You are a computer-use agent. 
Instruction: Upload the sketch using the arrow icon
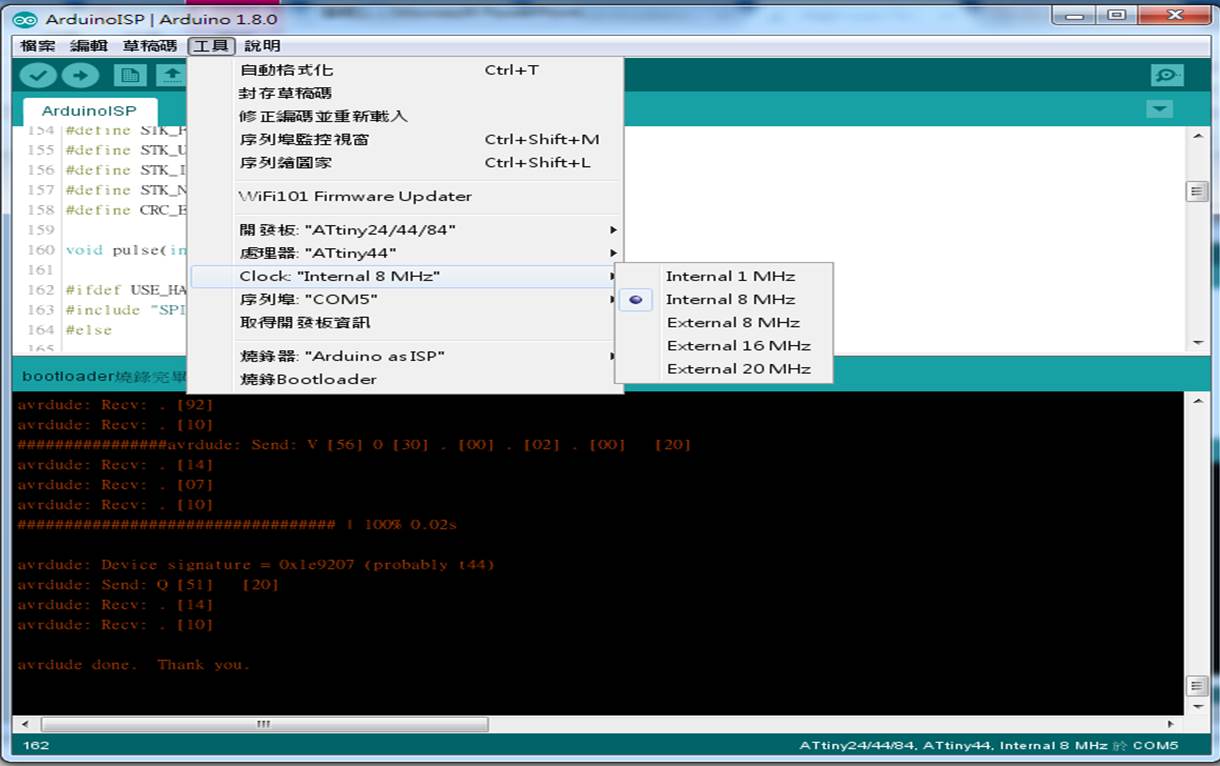(x=80, y=75)
